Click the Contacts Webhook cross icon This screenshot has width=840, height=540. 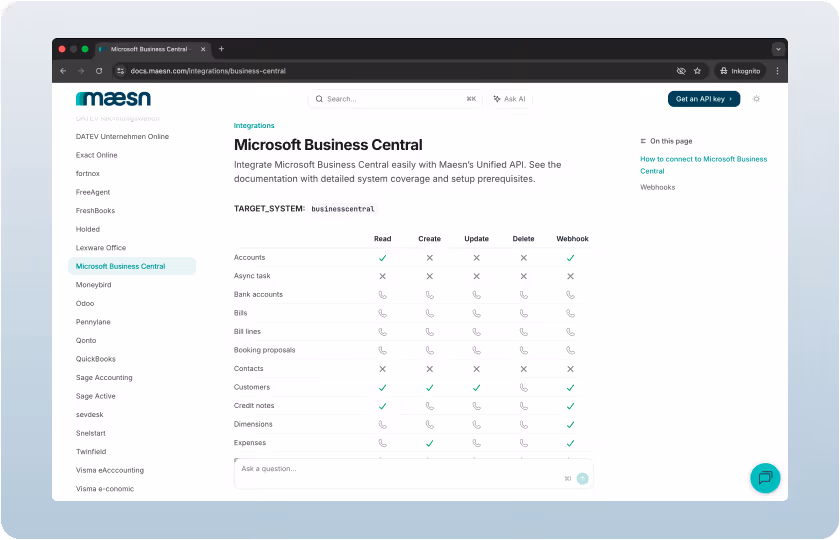pos(571,369)
